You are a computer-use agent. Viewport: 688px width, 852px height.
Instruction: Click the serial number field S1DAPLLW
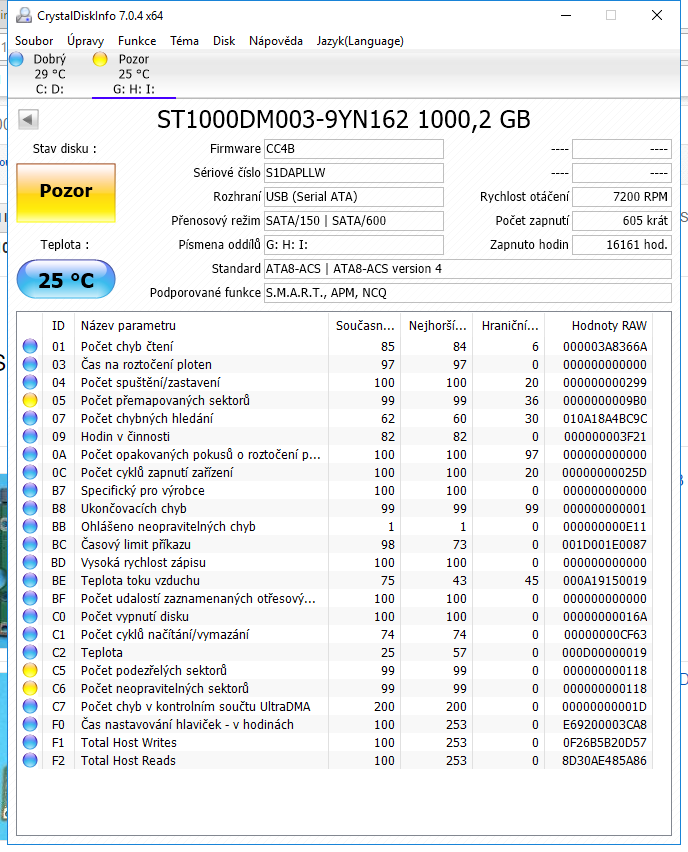point(354,173)
